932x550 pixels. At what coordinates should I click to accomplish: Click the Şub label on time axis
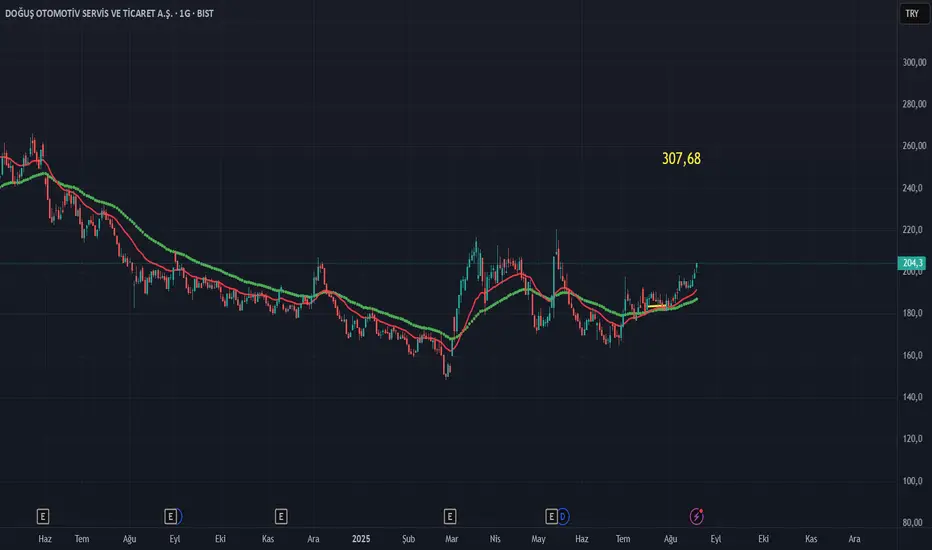coord(408,537)
